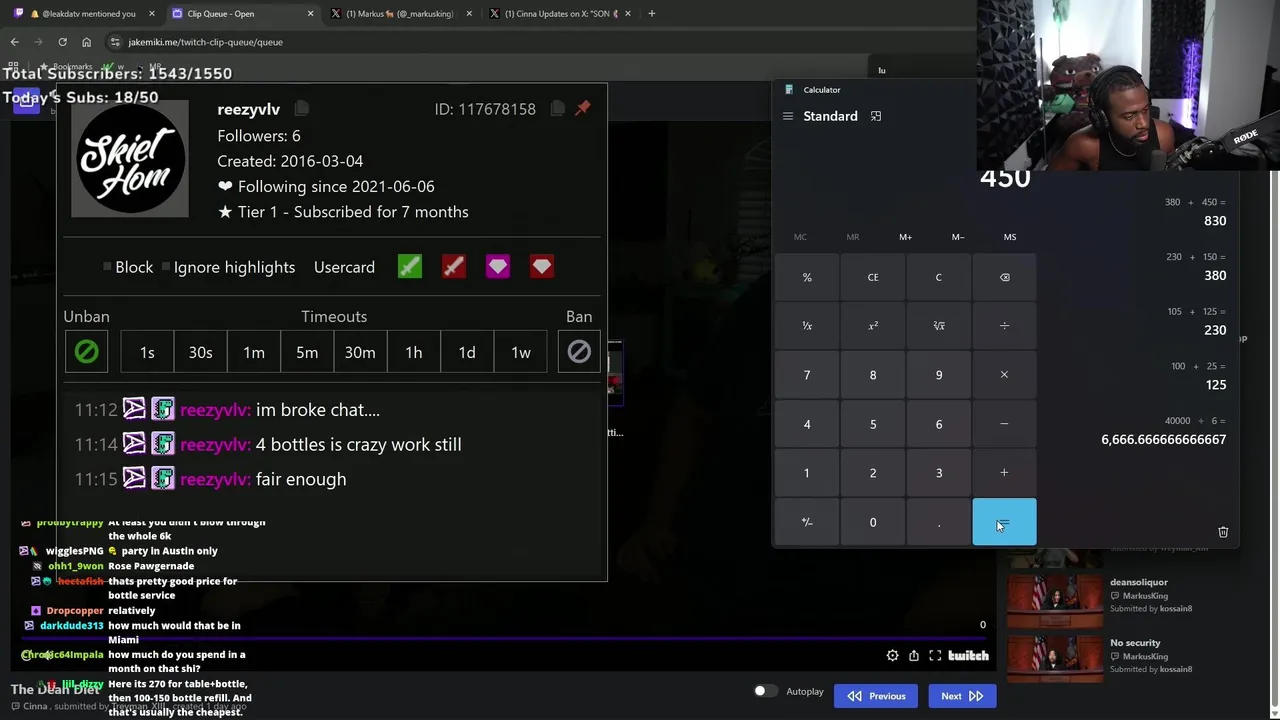The width and height of the screenshot is (1280, 720).
Task: Timeout user for 1m
Action: pos(254,352)
